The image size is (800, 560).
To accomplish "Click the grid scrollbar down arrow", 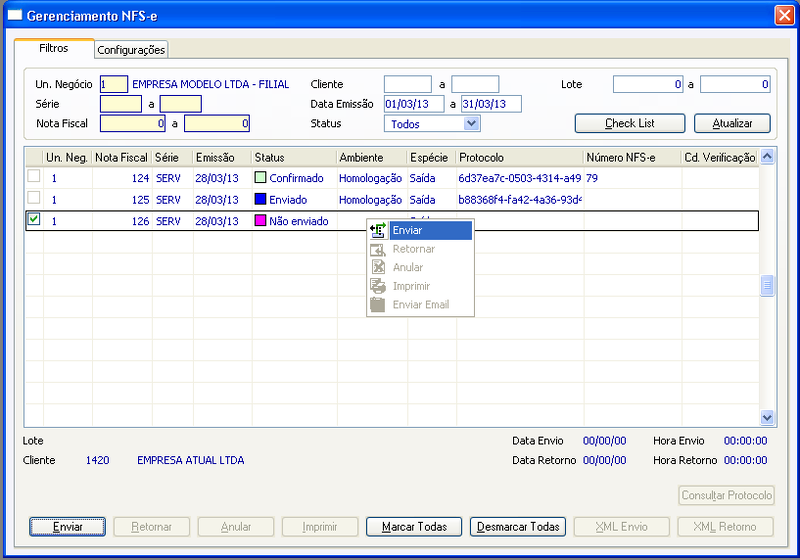I will pos(767,418).
